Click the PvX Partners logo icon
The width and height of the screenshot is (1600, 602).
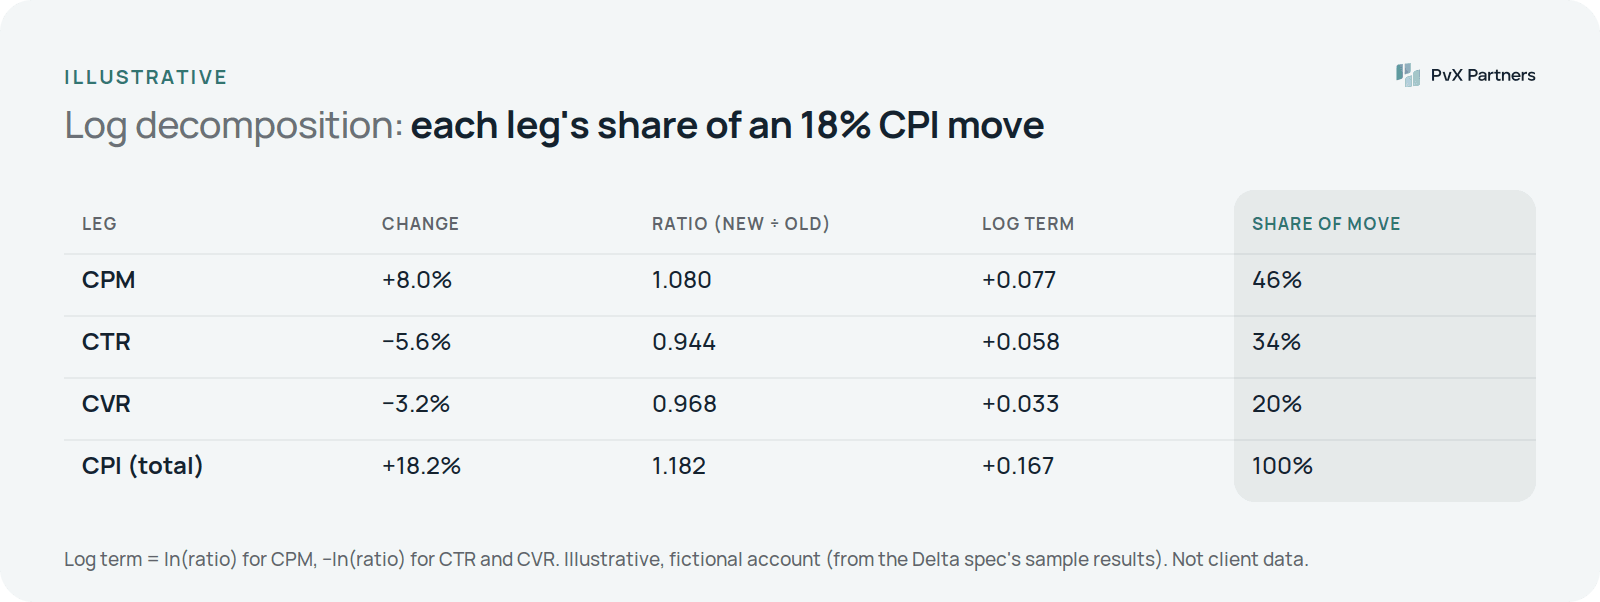pyautogui.click(x=1408, y=75)
